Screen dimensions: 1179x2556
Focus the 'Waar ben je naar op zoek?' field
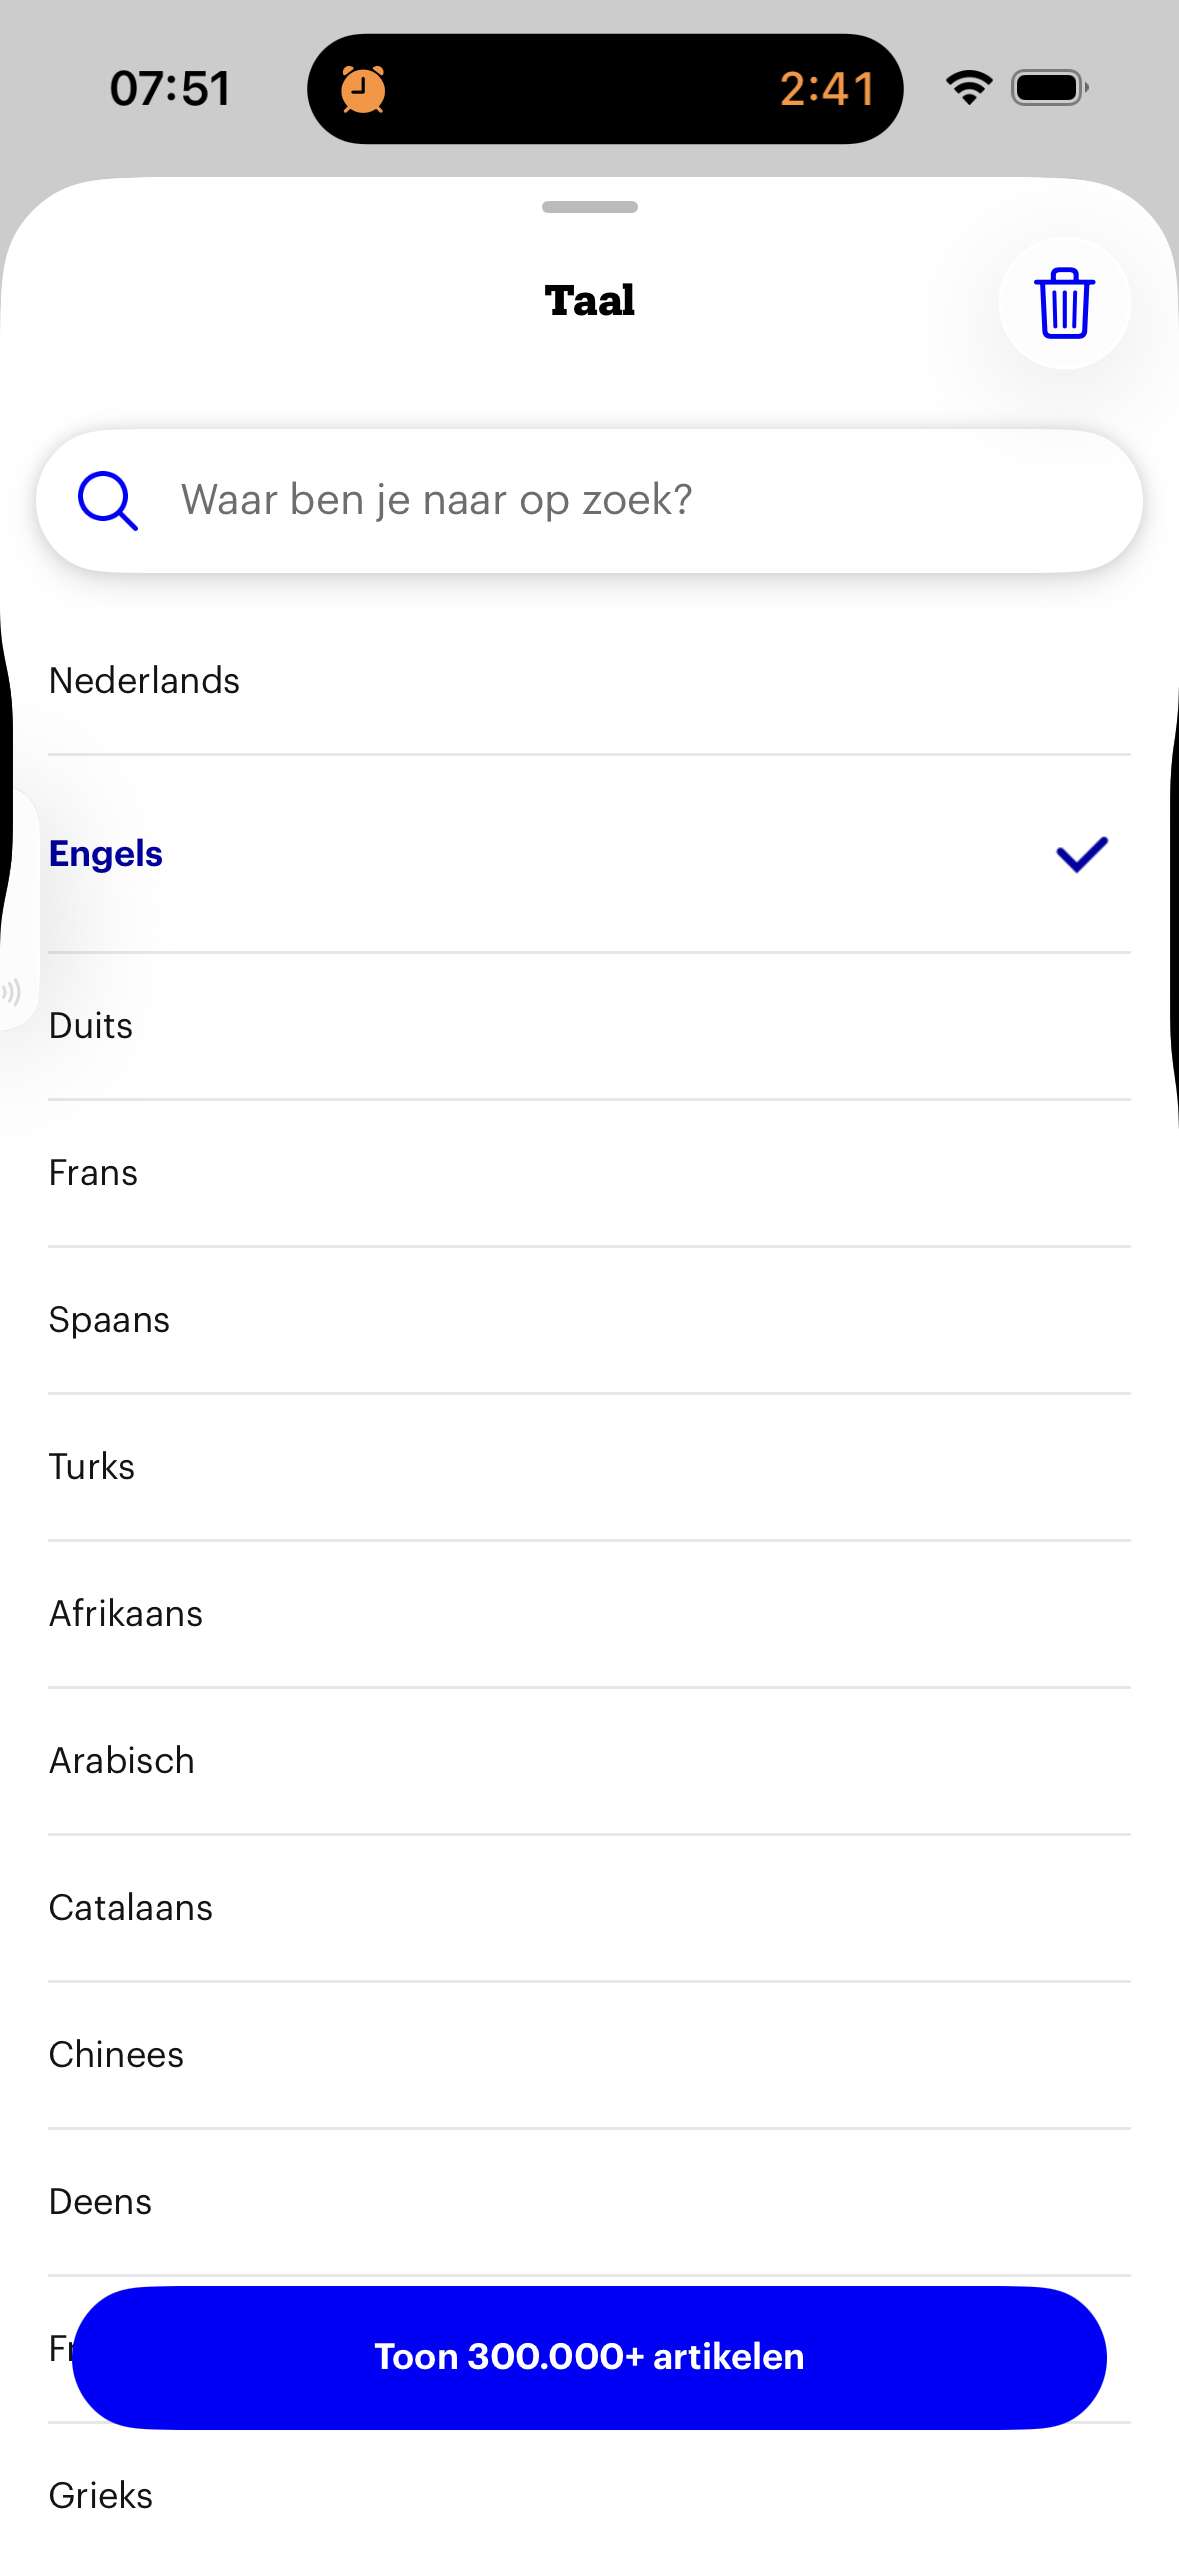click(600, 500)
